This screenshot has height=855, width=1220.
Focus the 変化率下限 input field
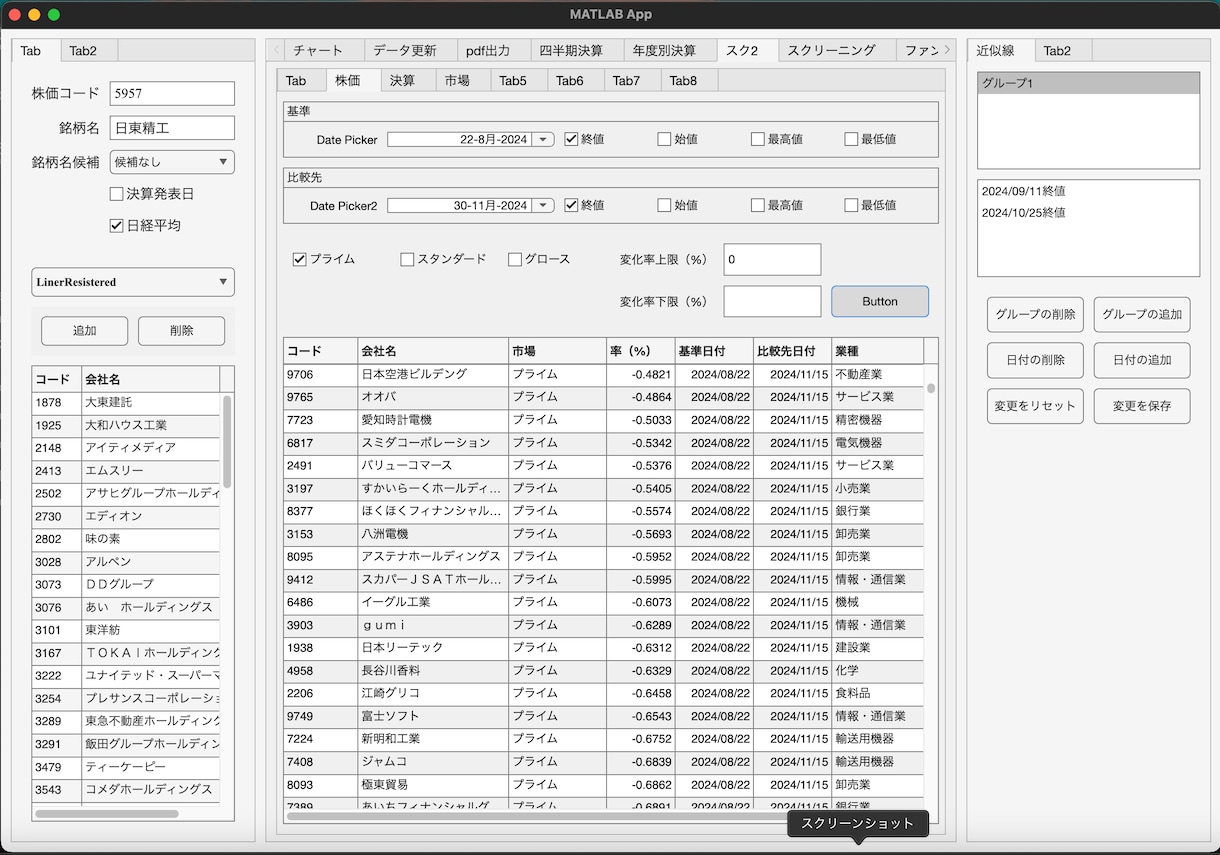coord(772,301)
